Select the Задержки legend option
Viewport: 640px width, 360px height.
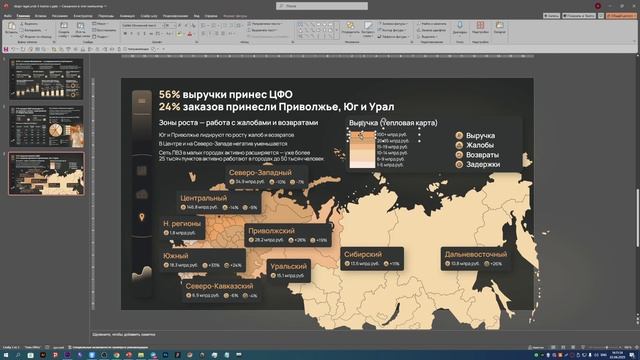[x=478, y=164]
